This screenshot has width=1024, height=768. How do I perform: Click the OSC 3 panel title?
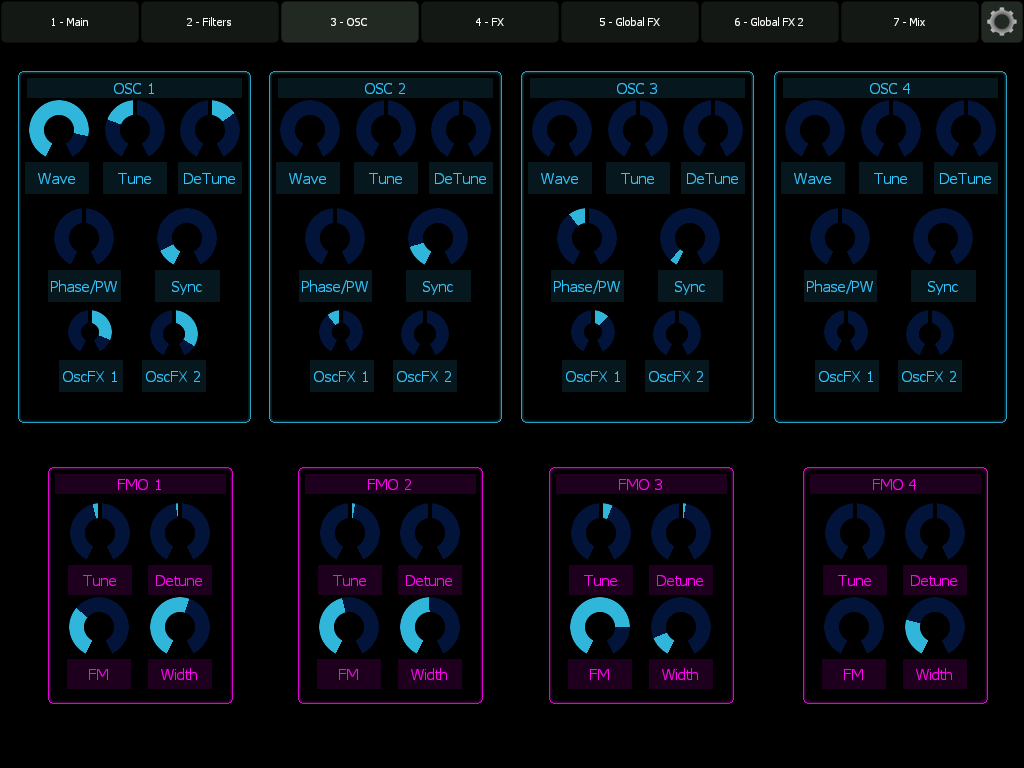tap(637, 88)
